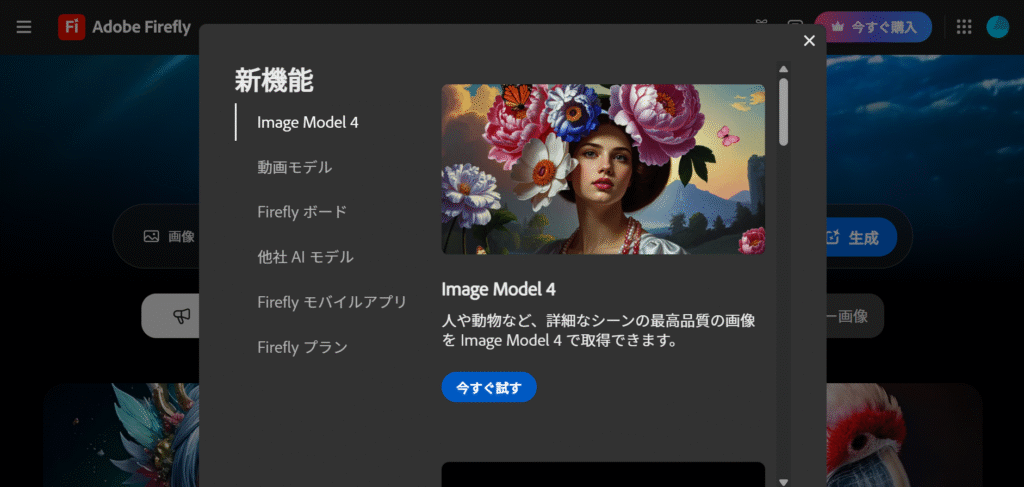Click the 今すぐ試す button
This screenshot has width=1024, height=487.
point(489,387)
